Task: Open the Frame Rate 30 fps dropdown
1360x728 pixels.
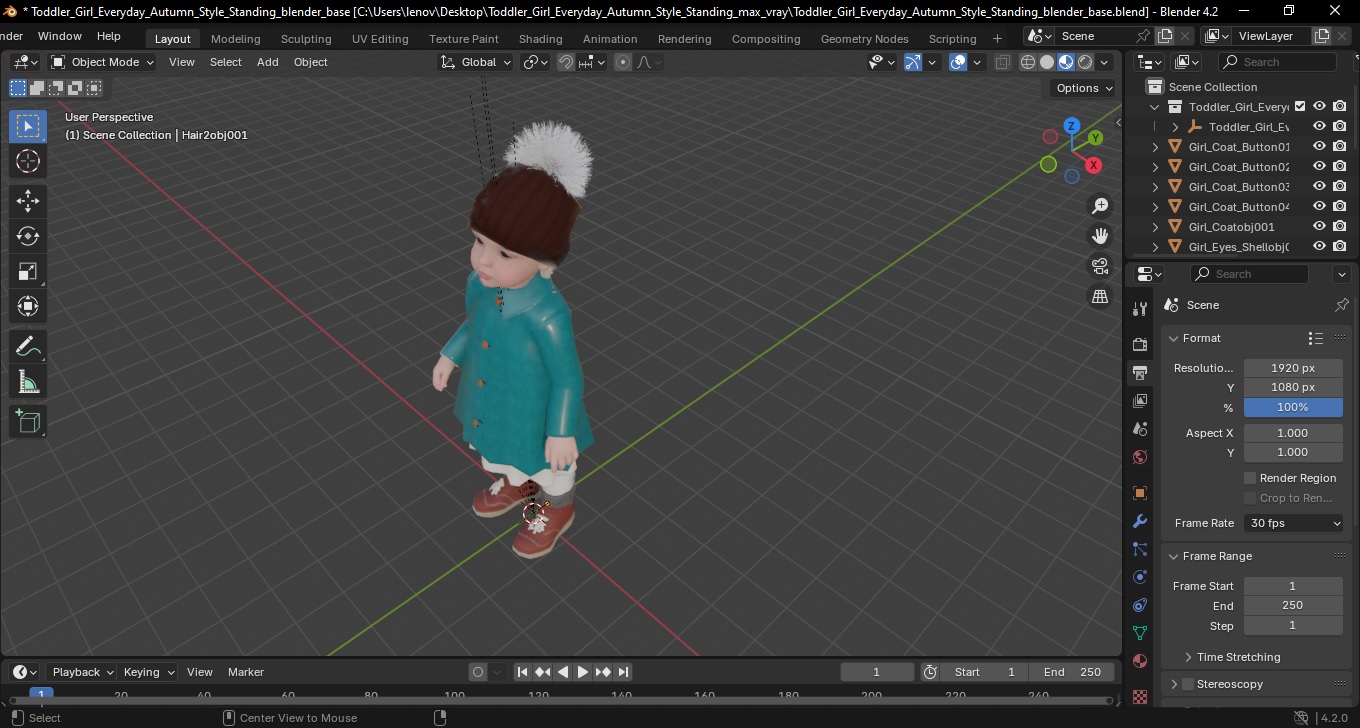Action: pyautogui.click(x=1294, y=523)
